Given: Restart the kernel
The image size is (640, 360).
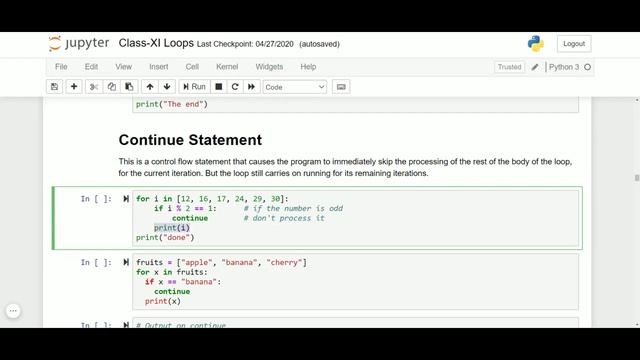Looking at the screenshot, I should point(235,87).
